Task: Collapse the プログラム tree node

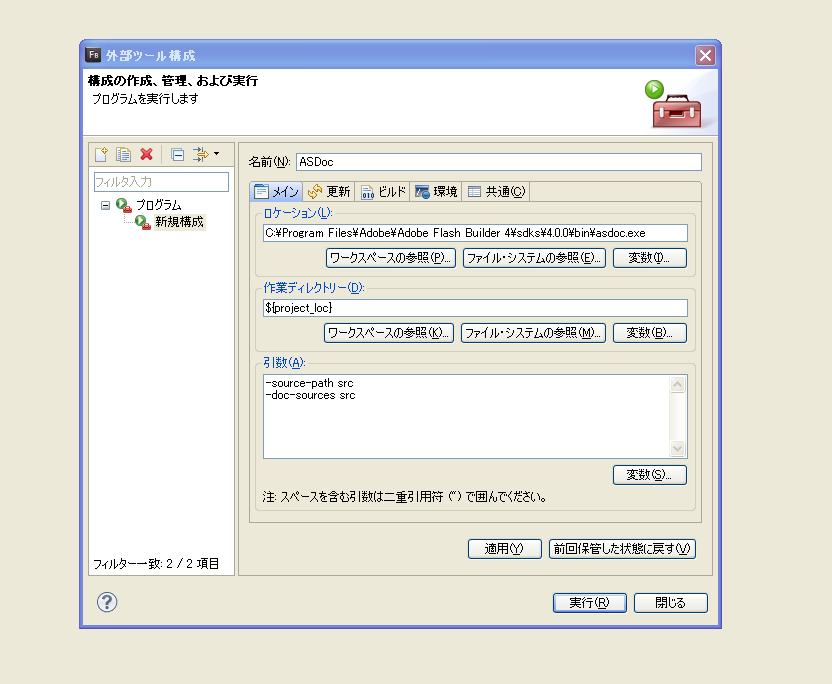Action: click(x=105, y=205)
